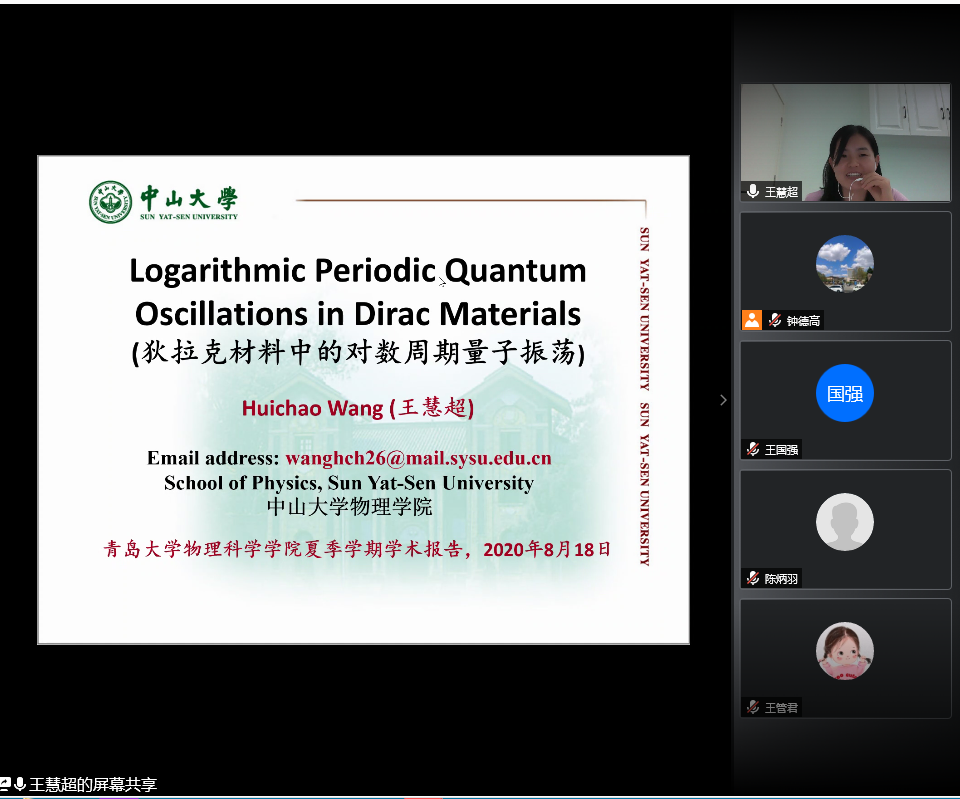Select 王管君's cartoon girl avatar
Image resolution: width=960 pixels, height=799 pixels.
[845, 651]
